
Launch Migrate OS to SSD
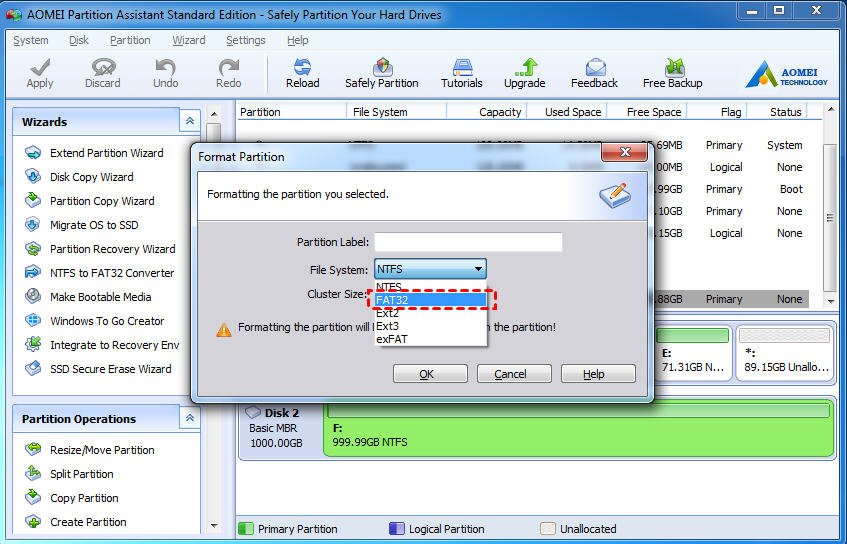[82, 225]
